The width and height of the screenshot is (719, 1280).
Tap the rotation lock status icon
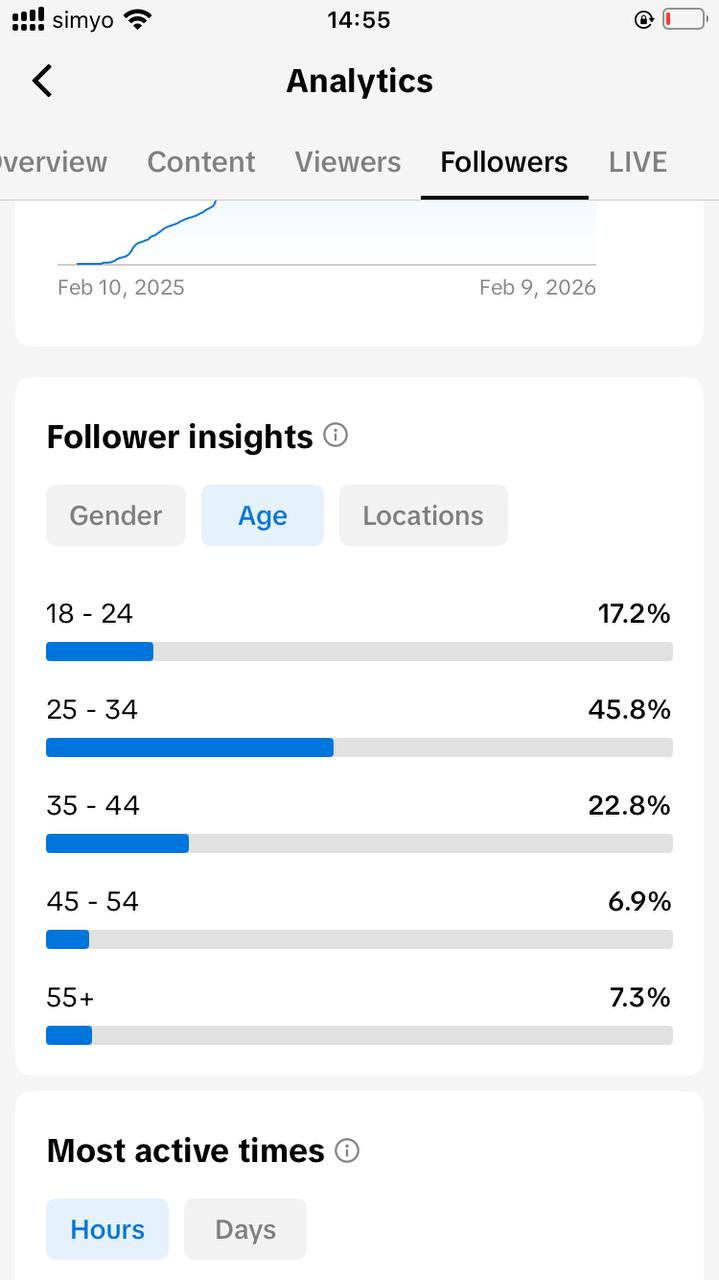pyautogui.click(x=643, y=19)
